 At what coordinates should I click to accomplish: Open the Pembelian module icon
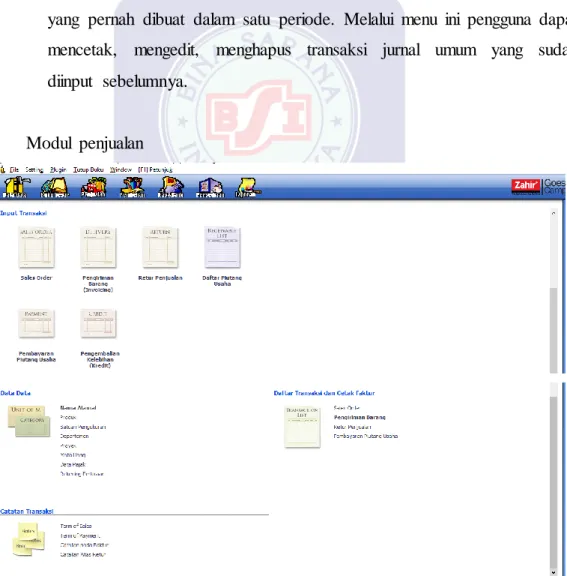pyautogui.click(x=133, y=187)
